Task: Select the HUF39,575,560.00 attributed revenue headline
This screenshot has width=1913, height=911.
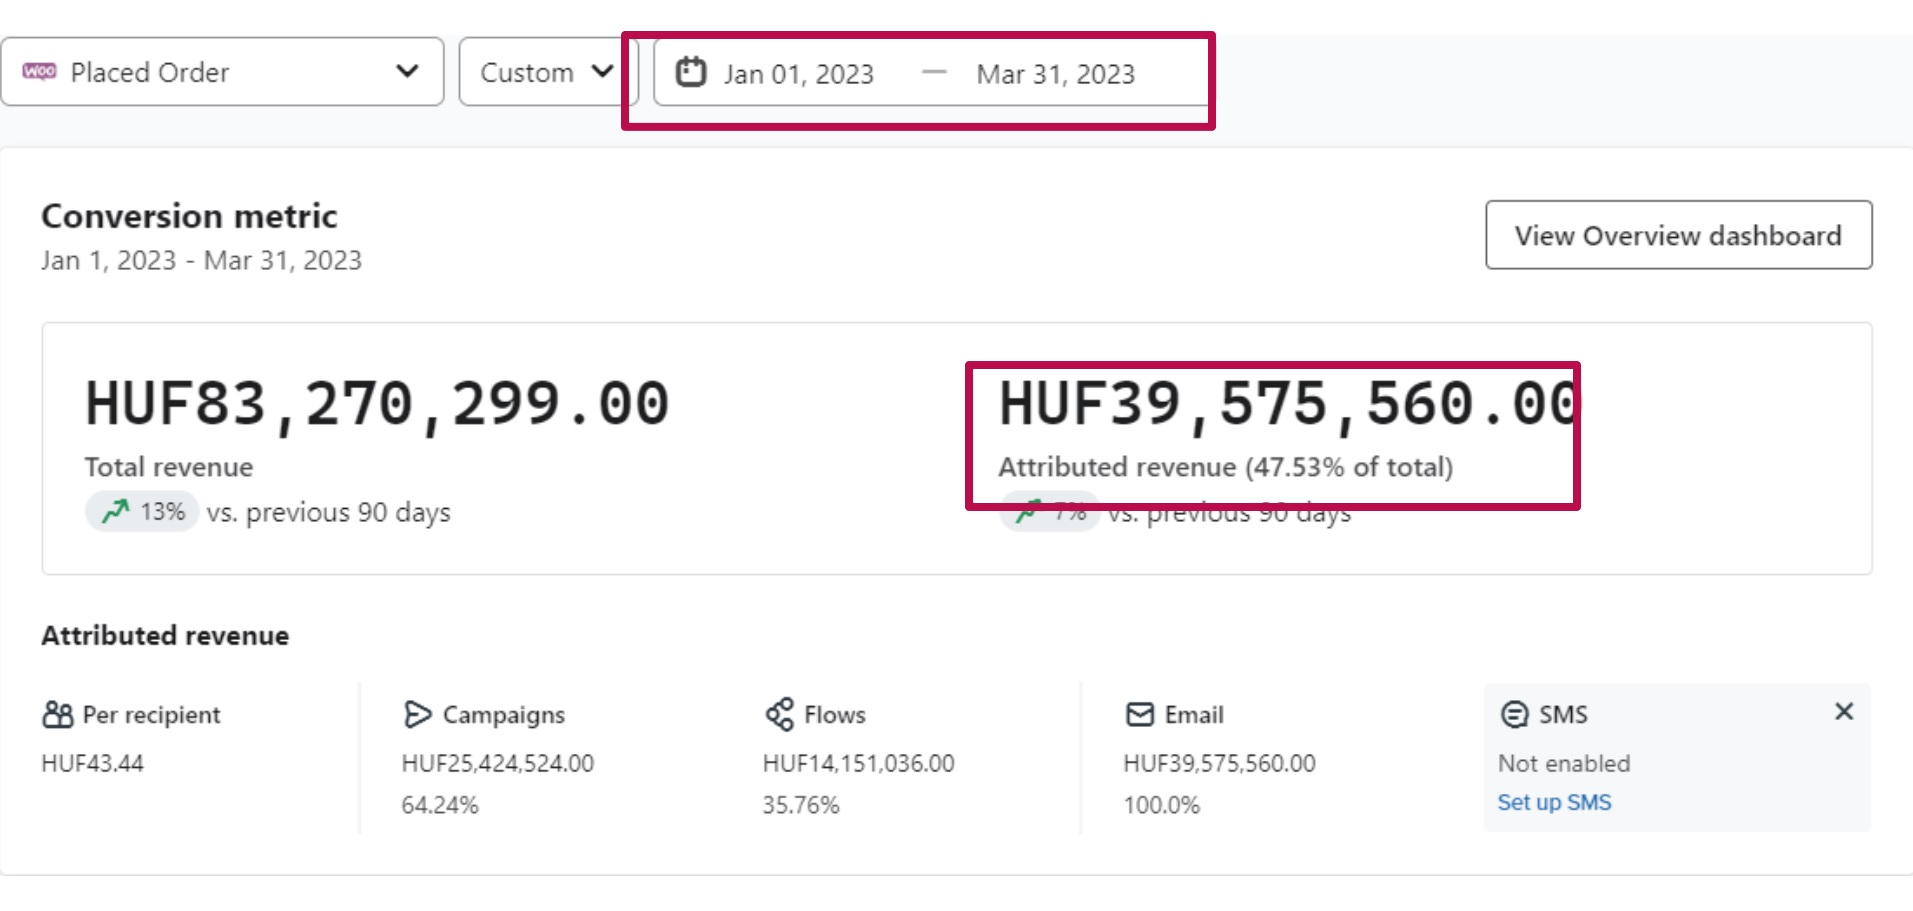Action: pyautogui.click(x=1288, y=404)
